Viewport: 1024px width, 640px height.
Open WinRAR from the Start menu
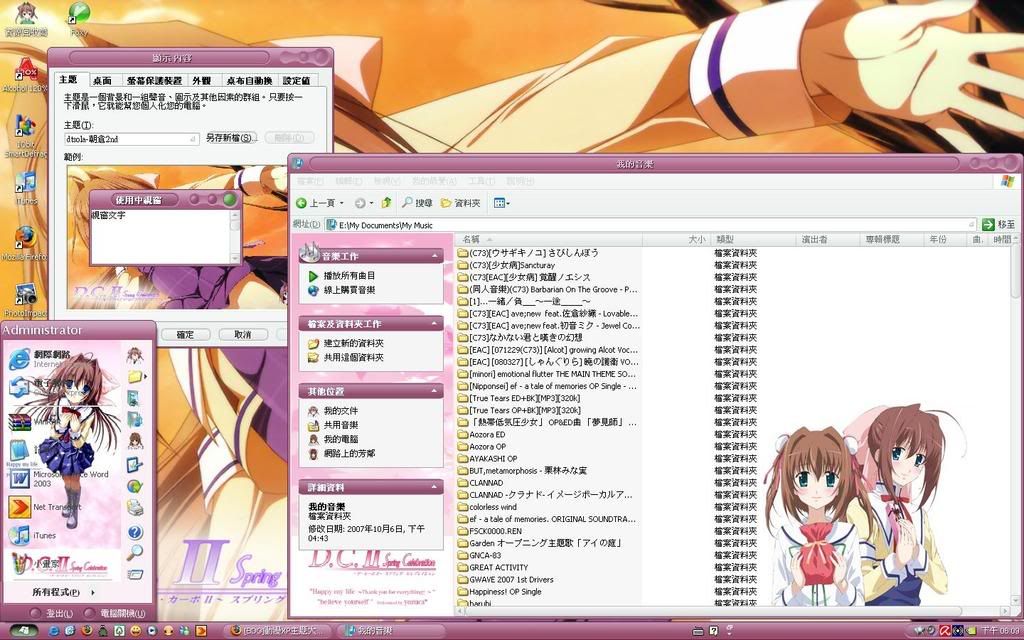(x=33, y=421)
